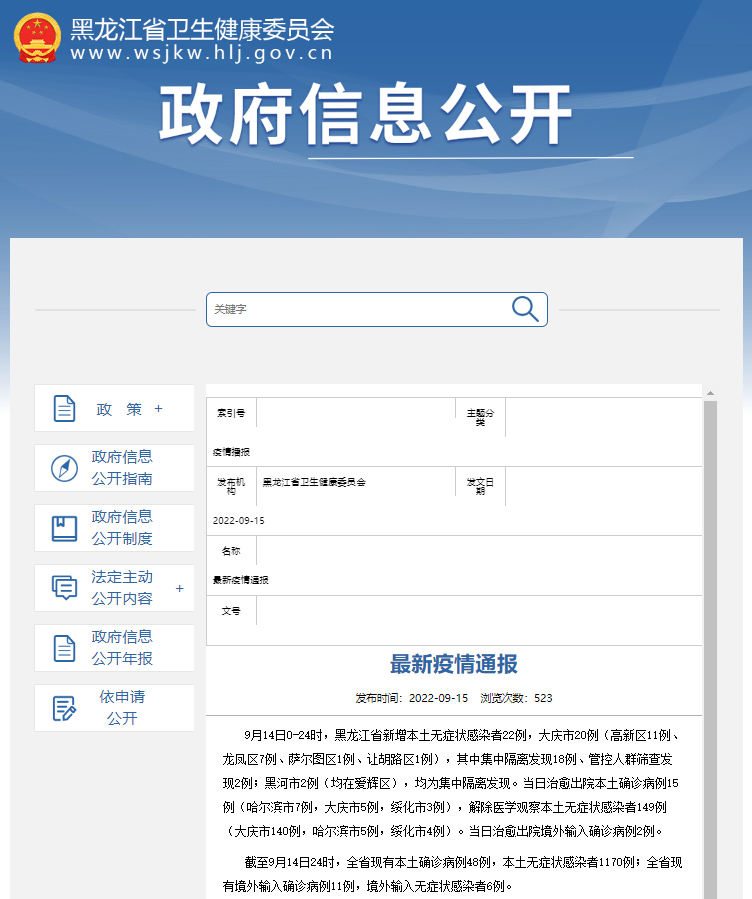Click the compass icon for 政府信息公开指南
Image resolution: width=752 pixels, height=899 pixels.
(x=64, y=468)
